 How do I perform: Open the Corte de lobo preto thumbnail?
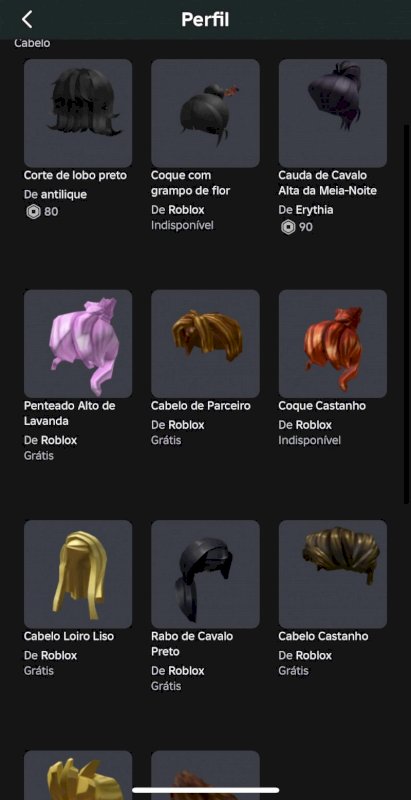coord(78,113)
